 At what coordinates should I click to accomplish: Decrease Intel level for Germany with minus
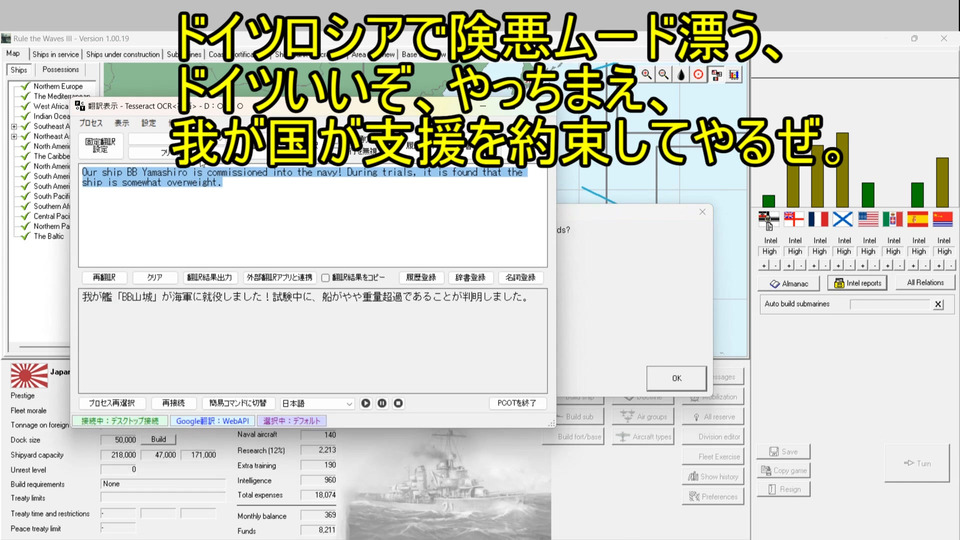click(x=774, y=266)
